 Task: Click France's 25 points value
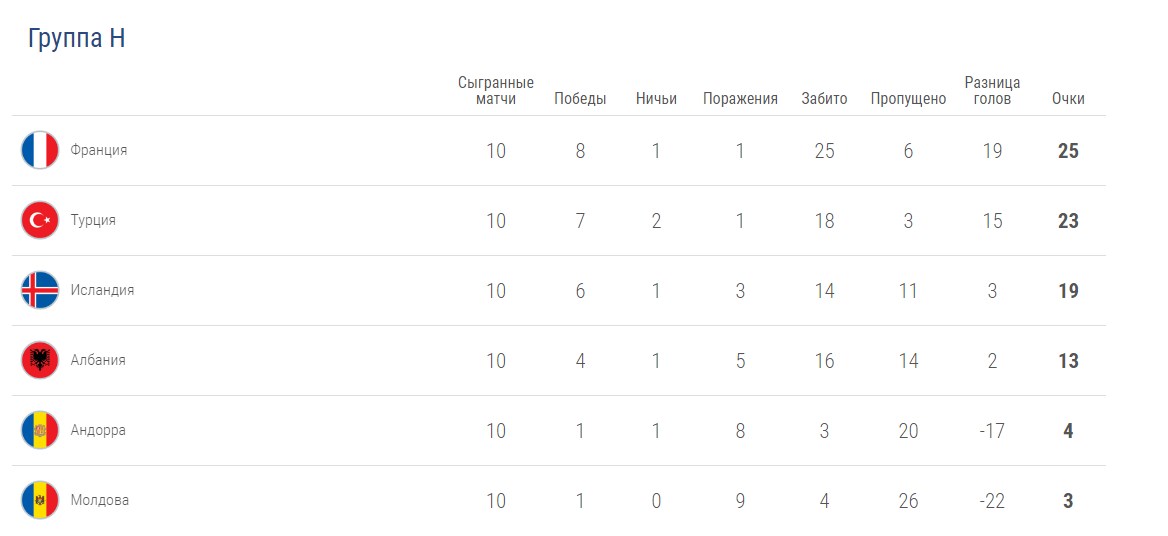[x=1068, y=151]
